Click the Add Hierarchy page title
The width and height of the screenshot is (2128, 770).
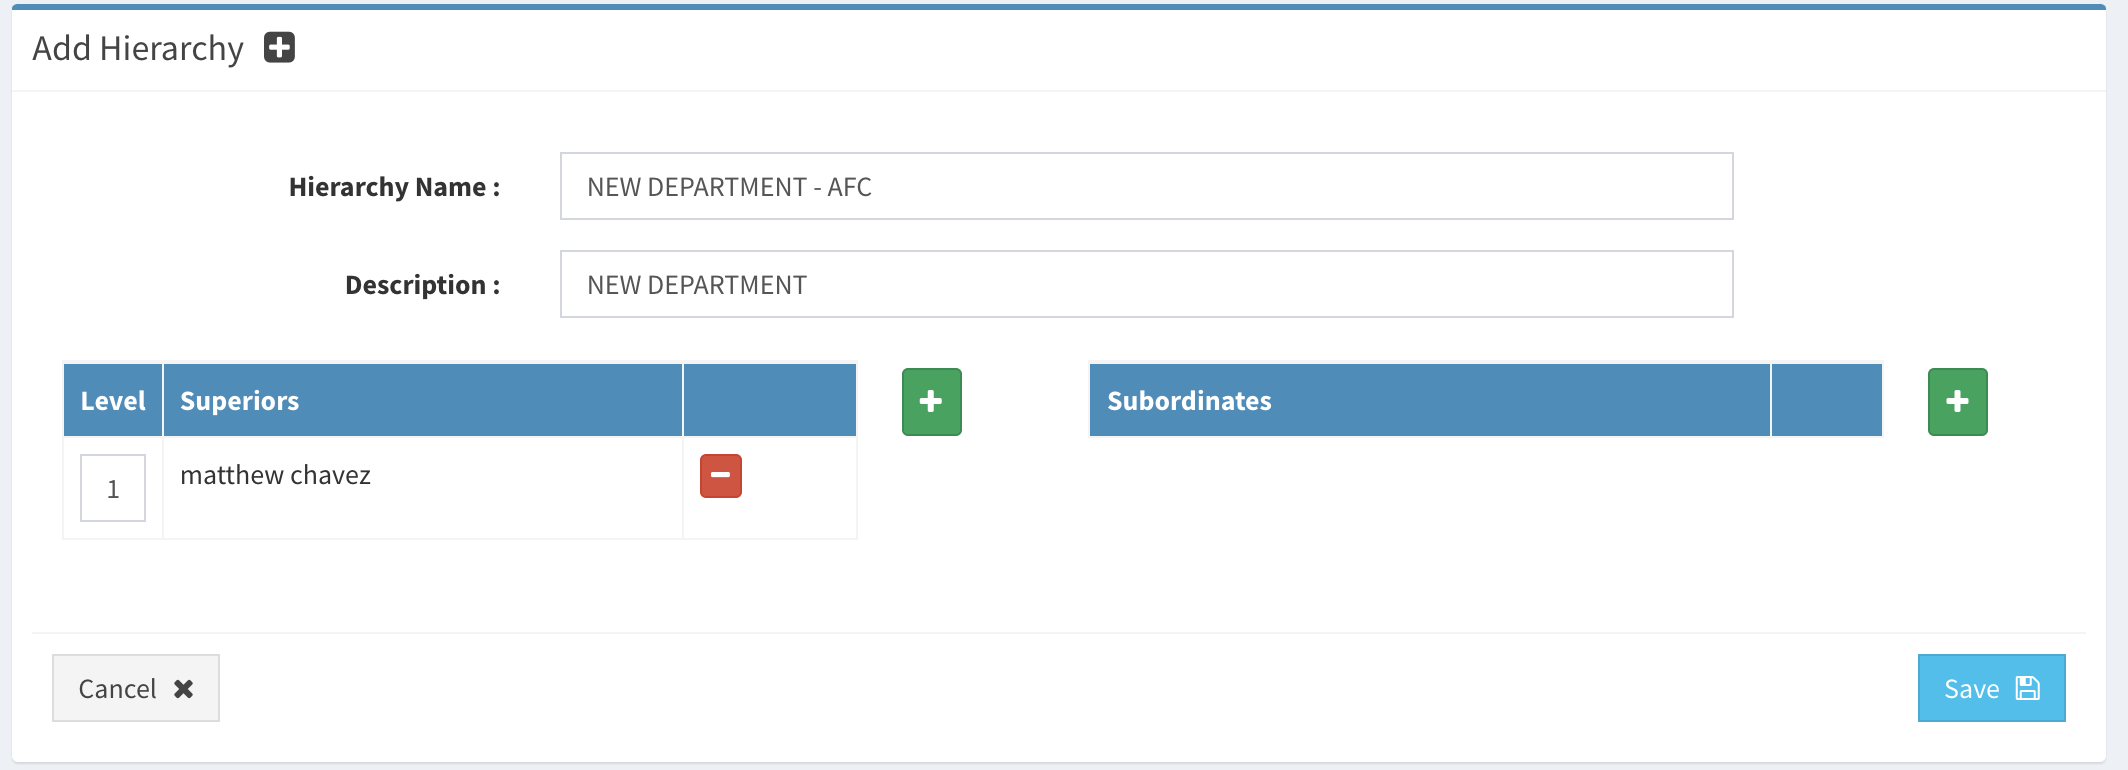point(138,48)
